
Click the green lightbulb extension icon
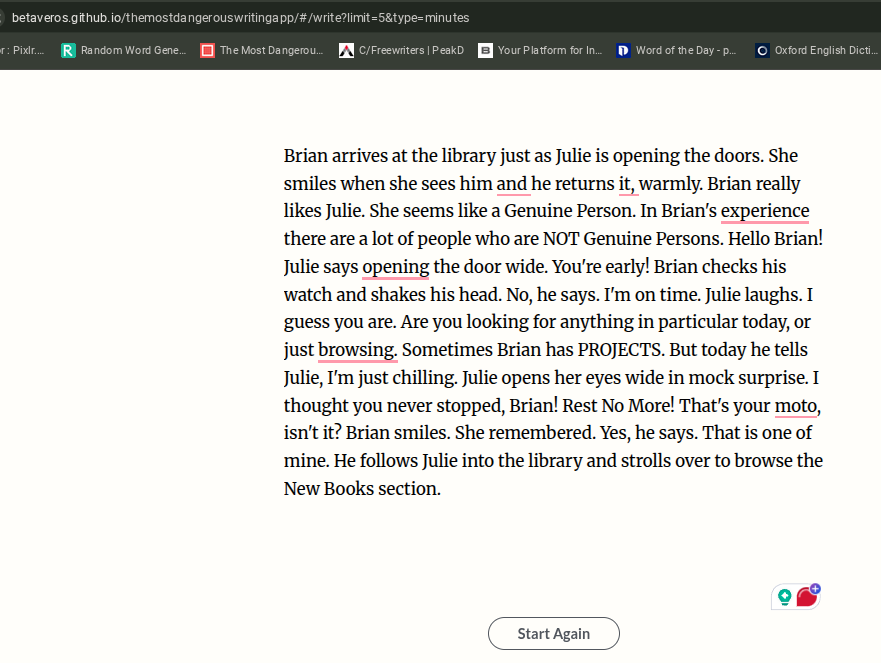(784, 597)
